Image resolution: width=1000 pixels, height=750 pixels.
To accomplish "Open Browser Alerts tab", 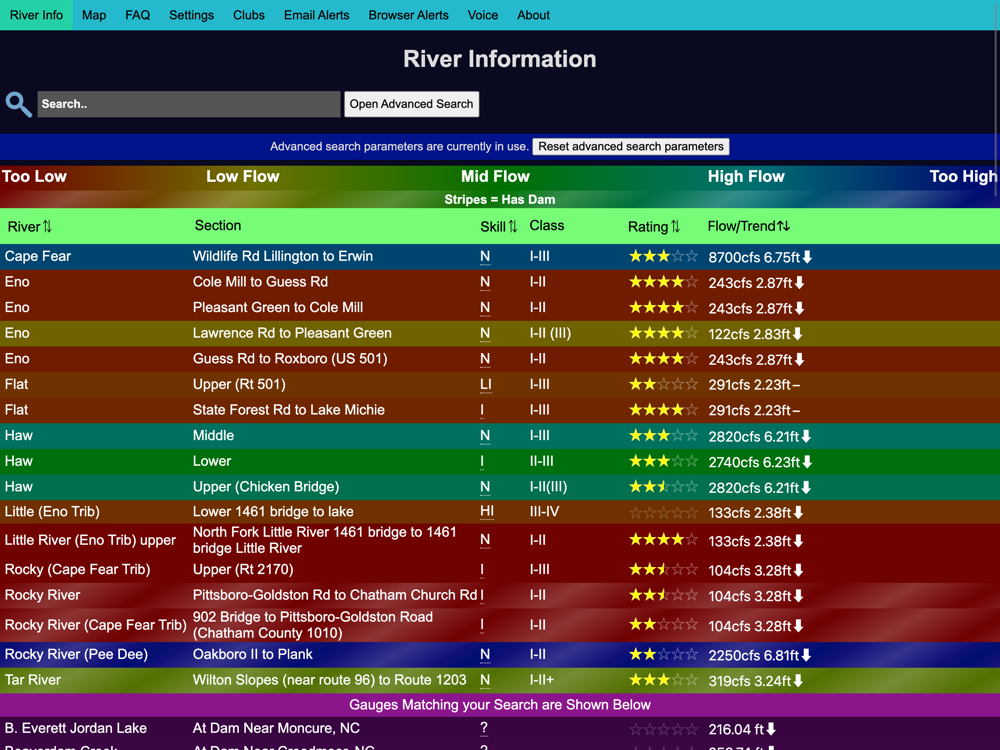I will (x=408, y=15).
